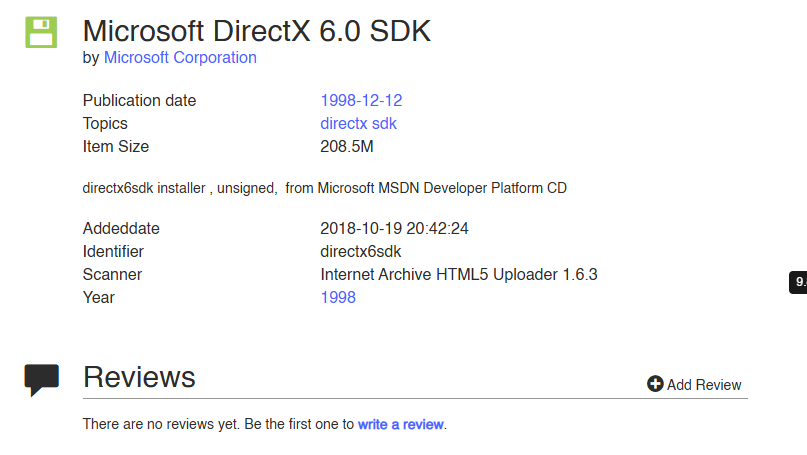Click the black badge at right edge

pos(799,283)
